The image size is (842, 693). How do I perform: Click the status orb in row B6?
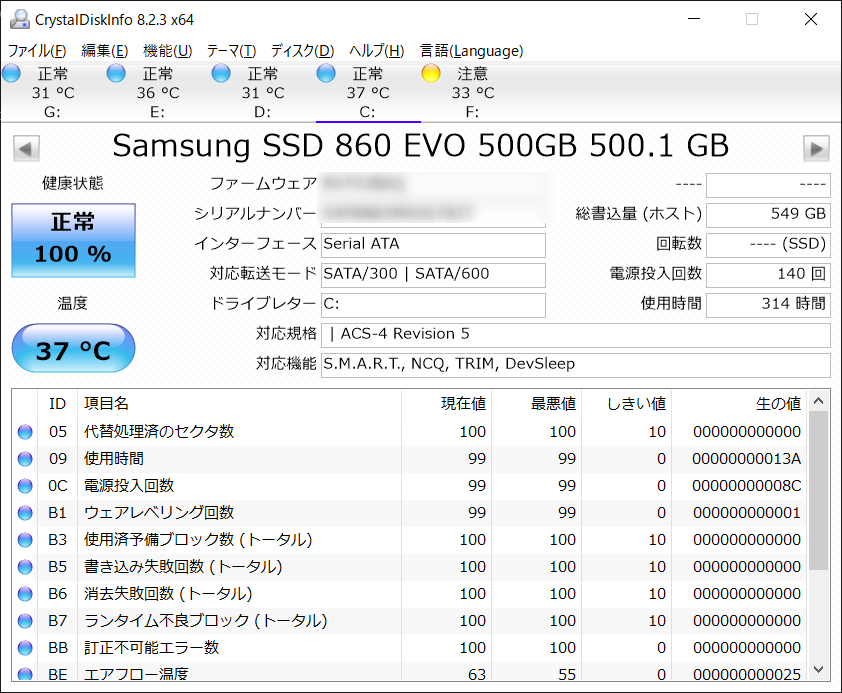click(25, 594)
